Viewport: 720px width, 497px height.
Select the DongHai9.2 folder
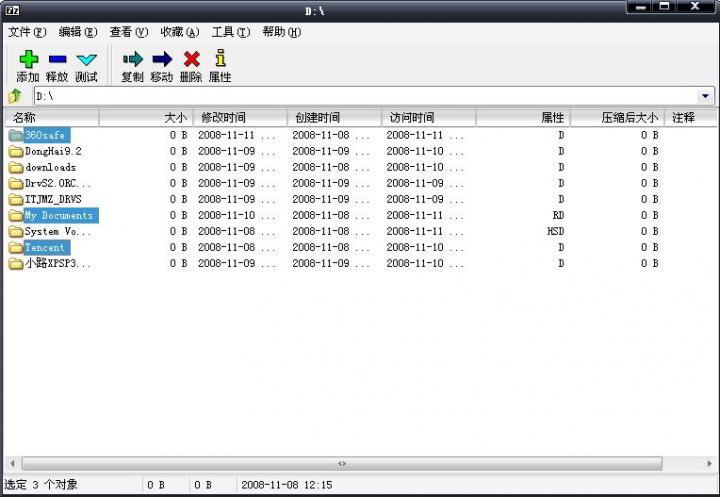coord(52,151)
